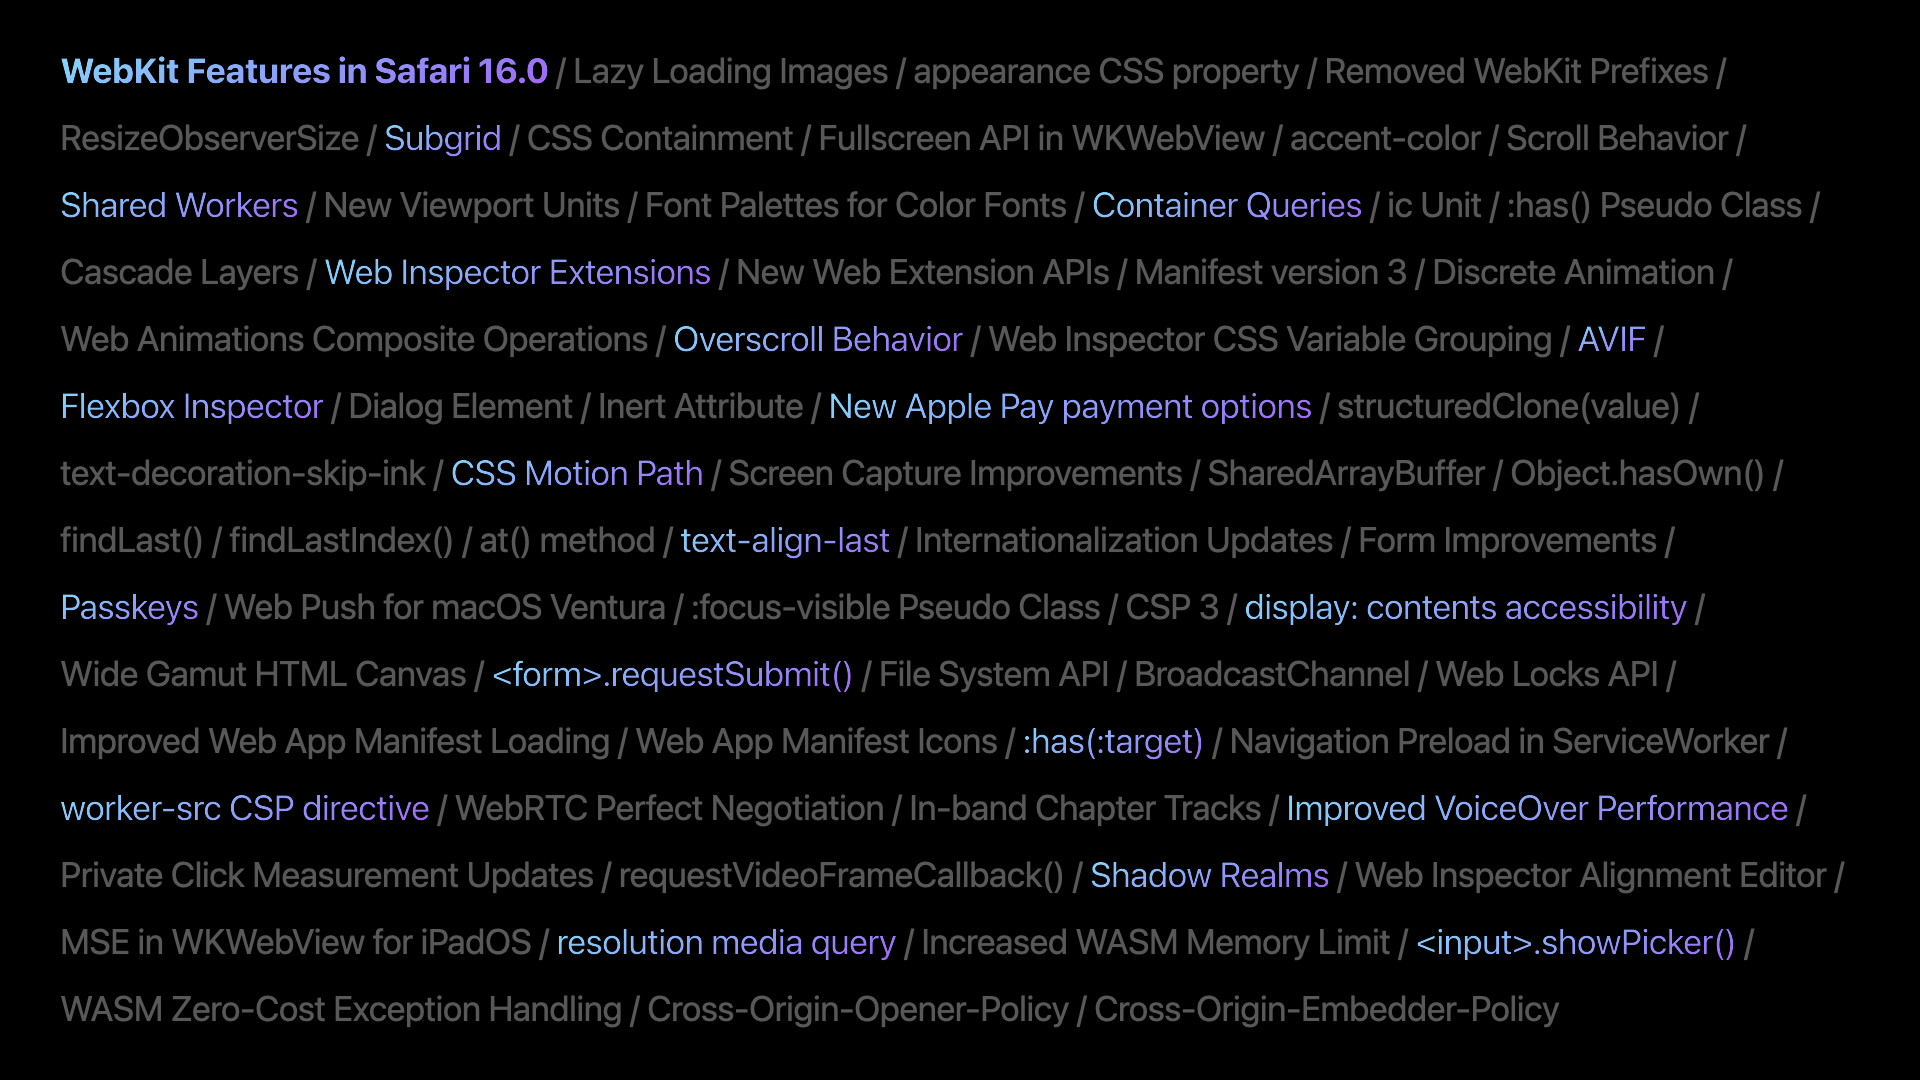Navigate to Shadow Realms feature
The height and width of the screenshot is (1080, 1920).
click(1209, 874)
